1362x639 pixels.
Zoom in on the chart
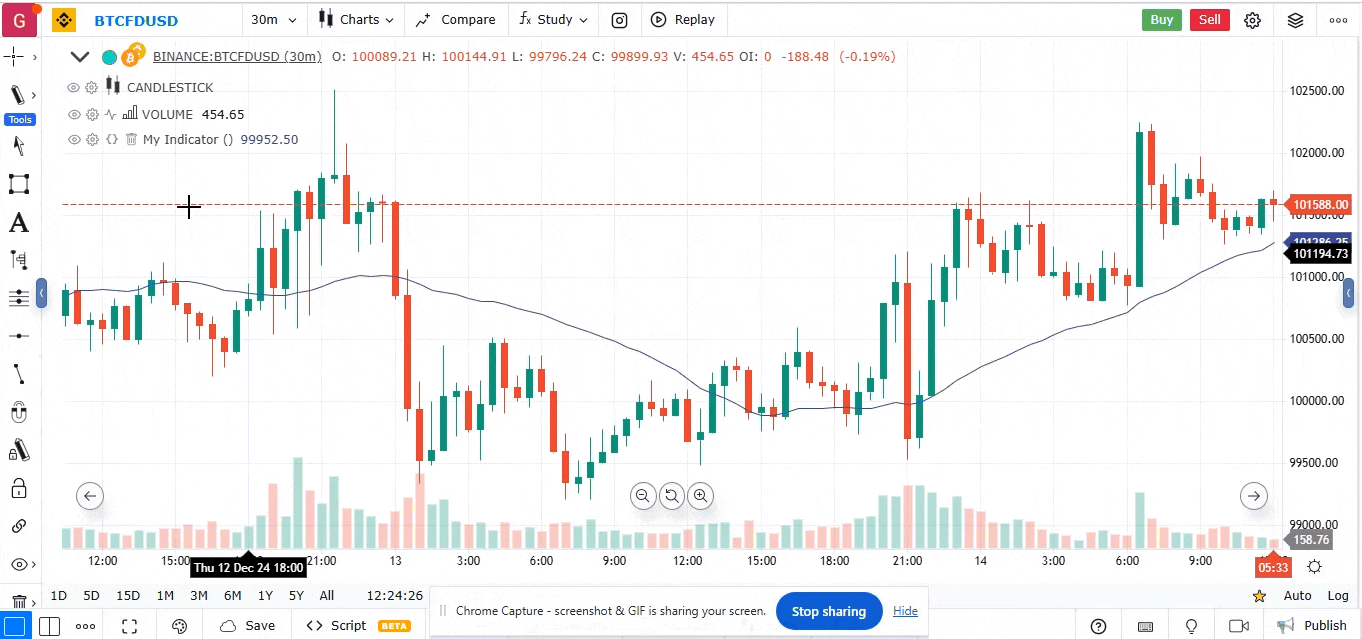pos(701,495)
